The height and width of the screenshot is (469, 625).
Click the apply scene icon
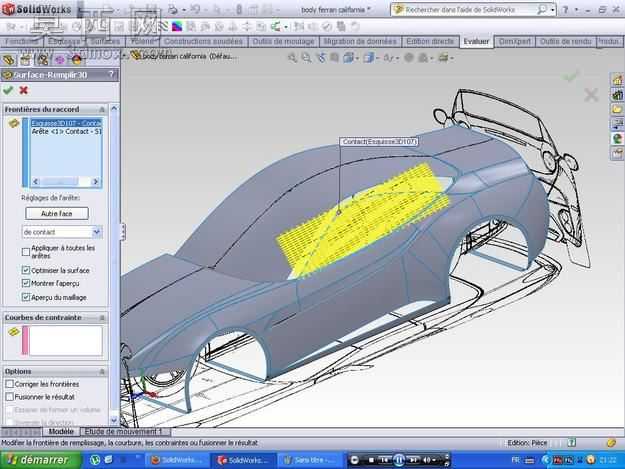[x=423, y=58]
